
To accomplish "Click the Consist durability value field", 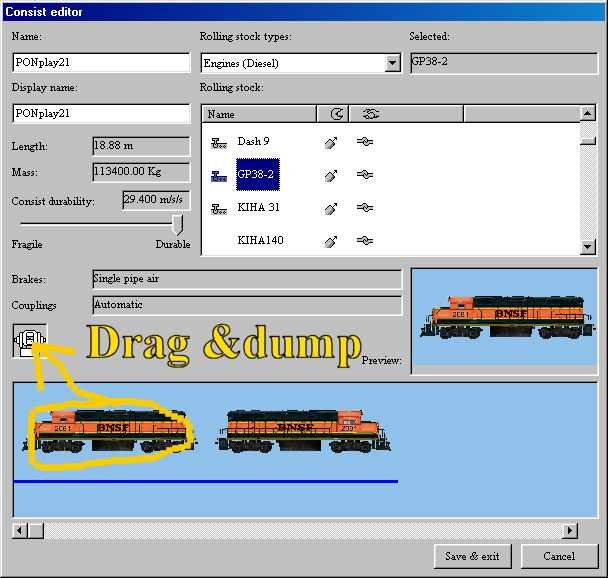I will pyautogui.click(x=156, y=200).
